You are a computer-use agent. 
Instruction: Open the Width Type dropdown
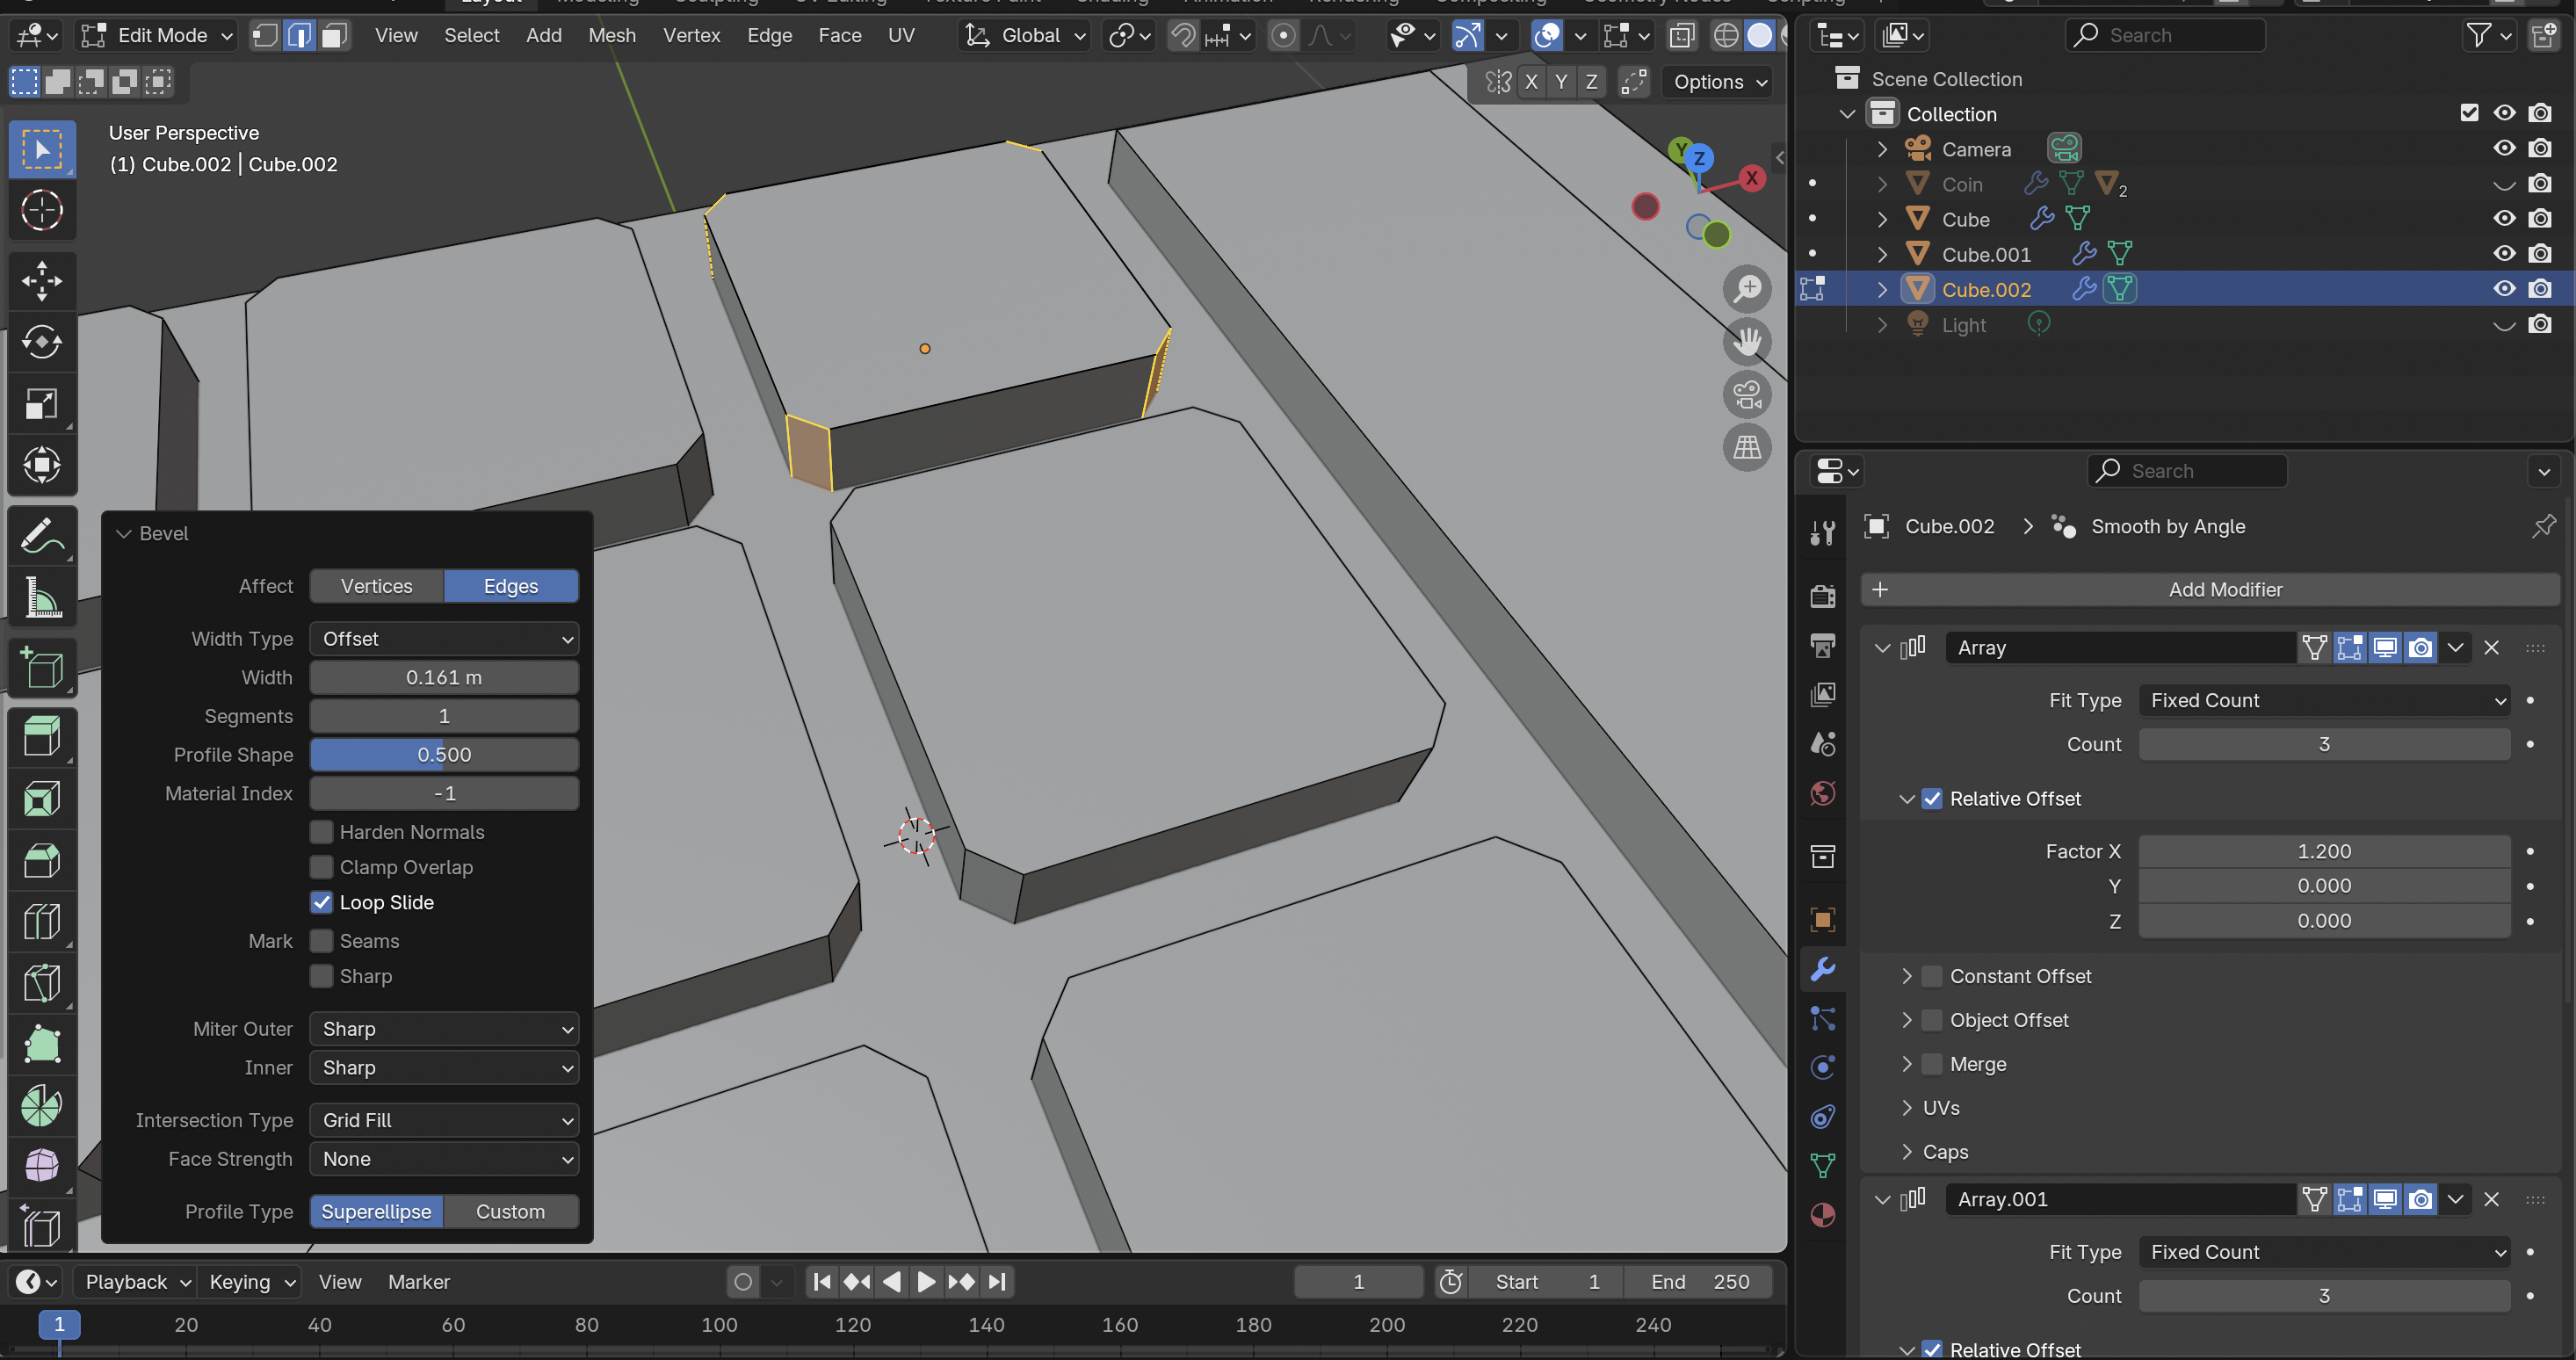[x=444, y=638]
